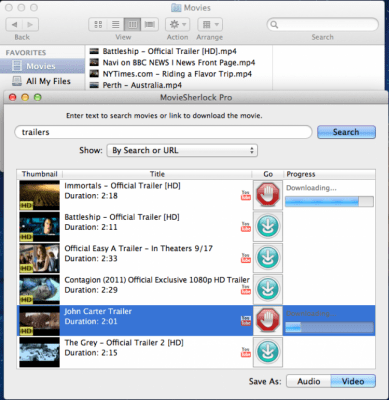Image resolution: width=389 pixels, height=400 pixels.
Task: Switch Finder to icon view
Action: [98, 24]
